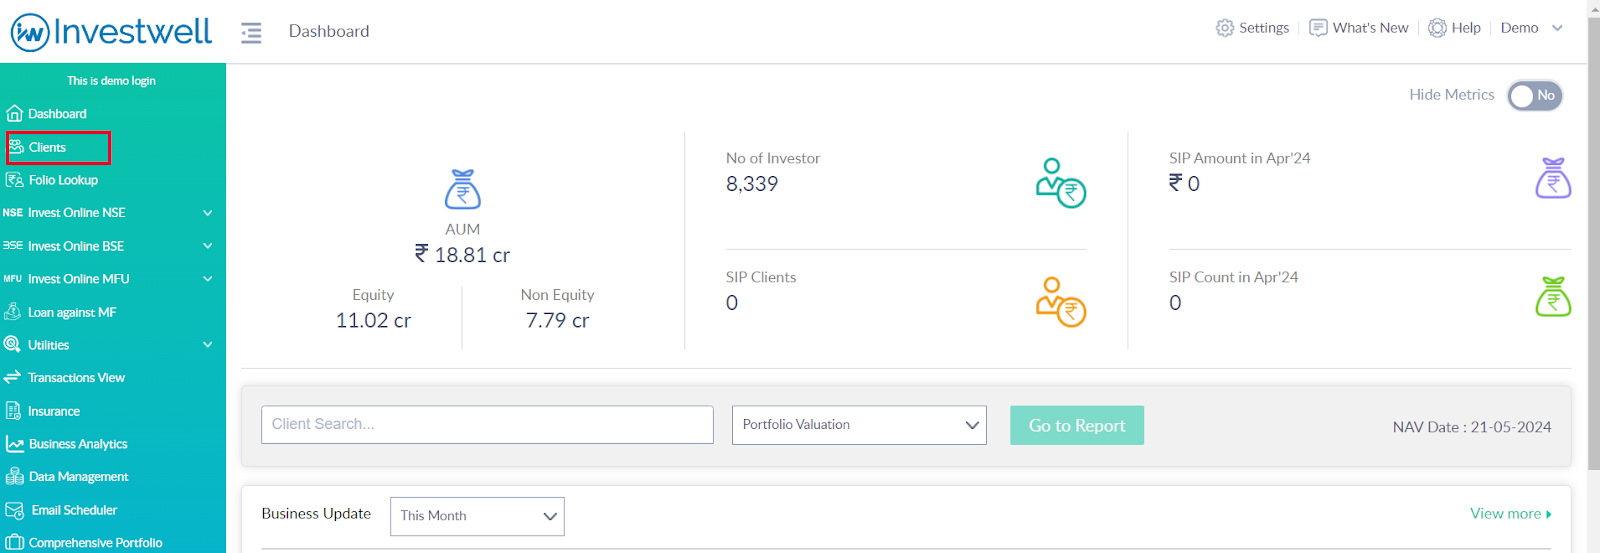
Task: Click the Dashboard page title in header
Action: (329, 31)
